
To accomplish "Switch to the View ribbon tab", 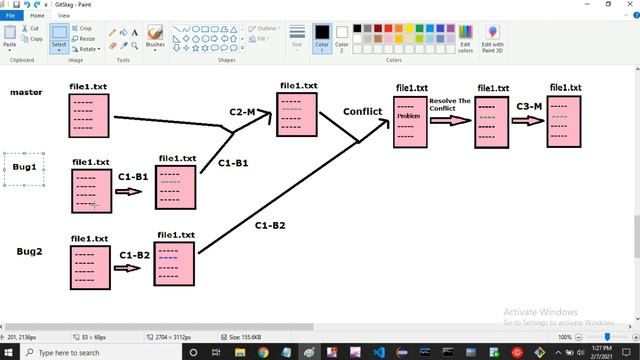I will [x=64, y=16].
